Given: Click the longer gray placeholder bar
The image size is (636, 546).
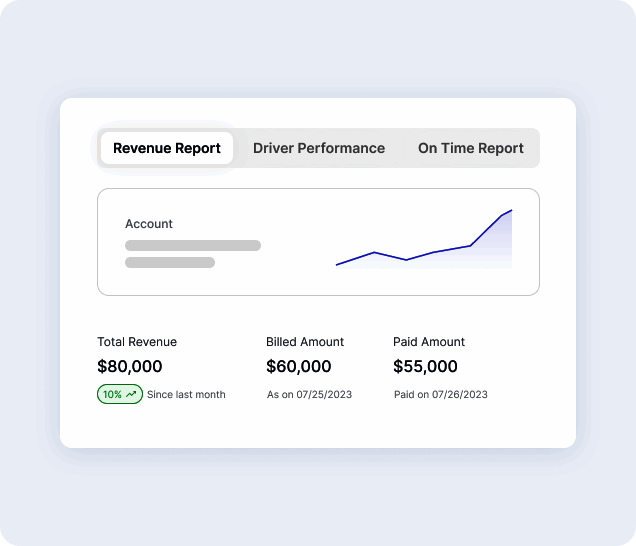Looking at the screenshot, I should click(192, 245).
